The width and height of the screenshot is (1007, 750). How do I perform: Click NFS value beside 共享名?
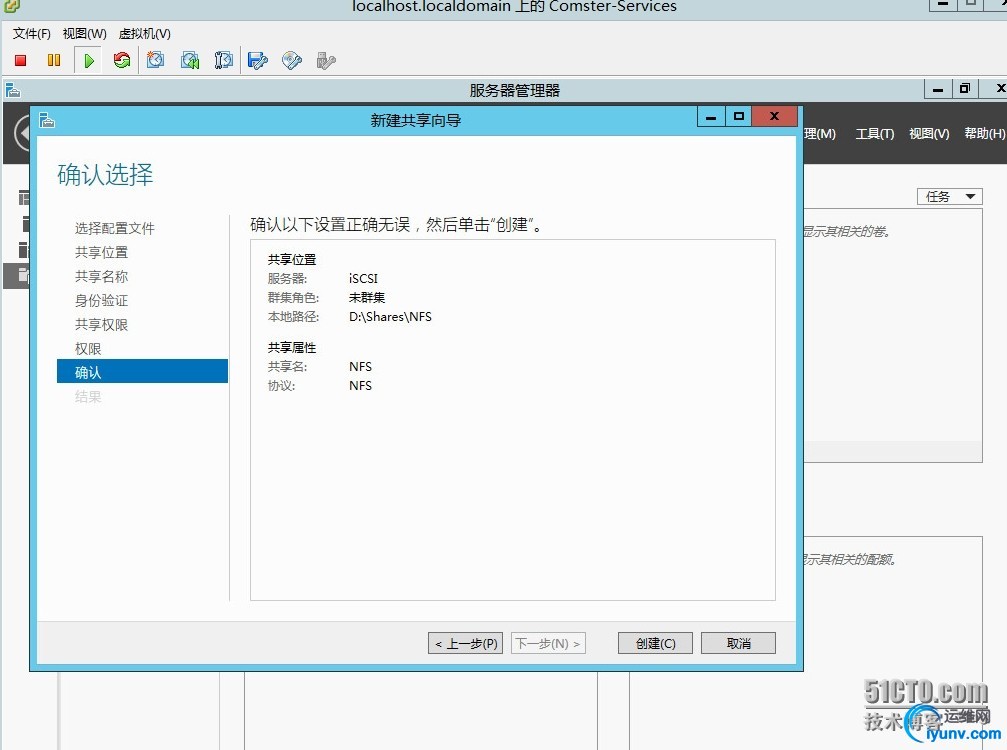(360, 367)
